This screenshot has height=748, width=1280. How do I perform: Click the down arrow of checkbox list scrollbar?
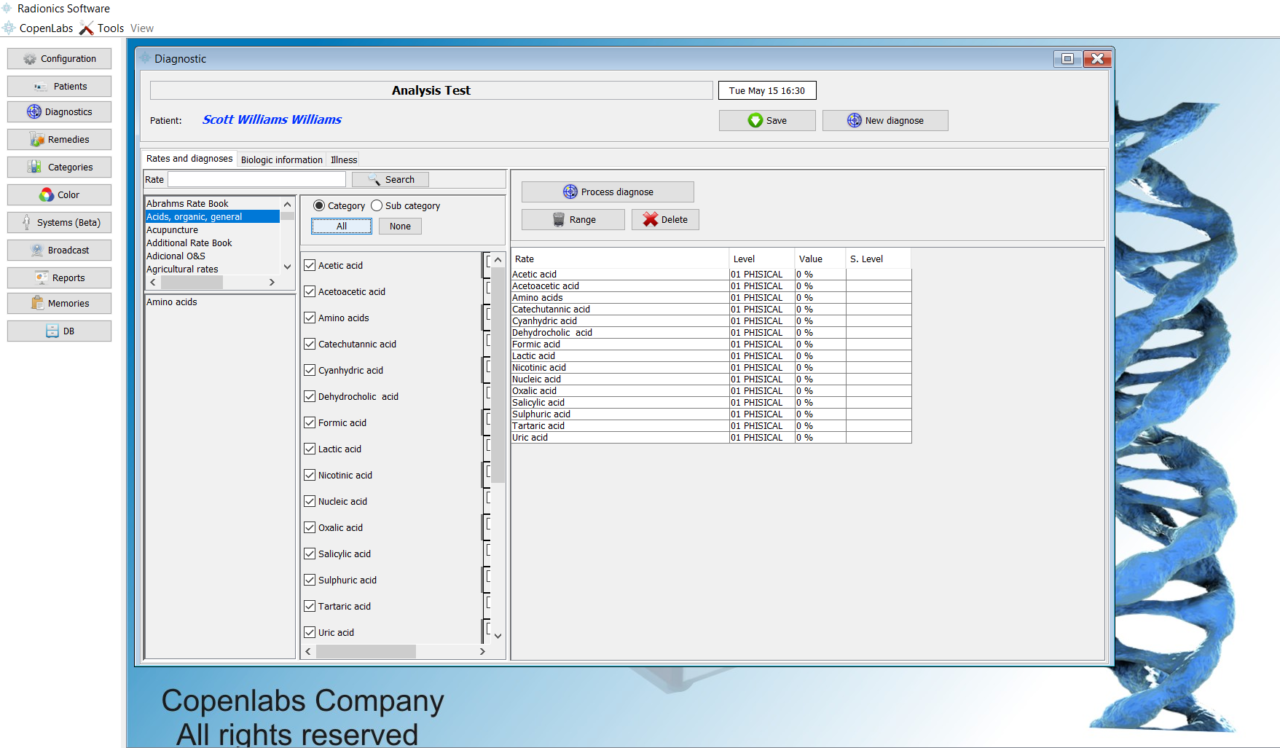[x=498, y=635]
